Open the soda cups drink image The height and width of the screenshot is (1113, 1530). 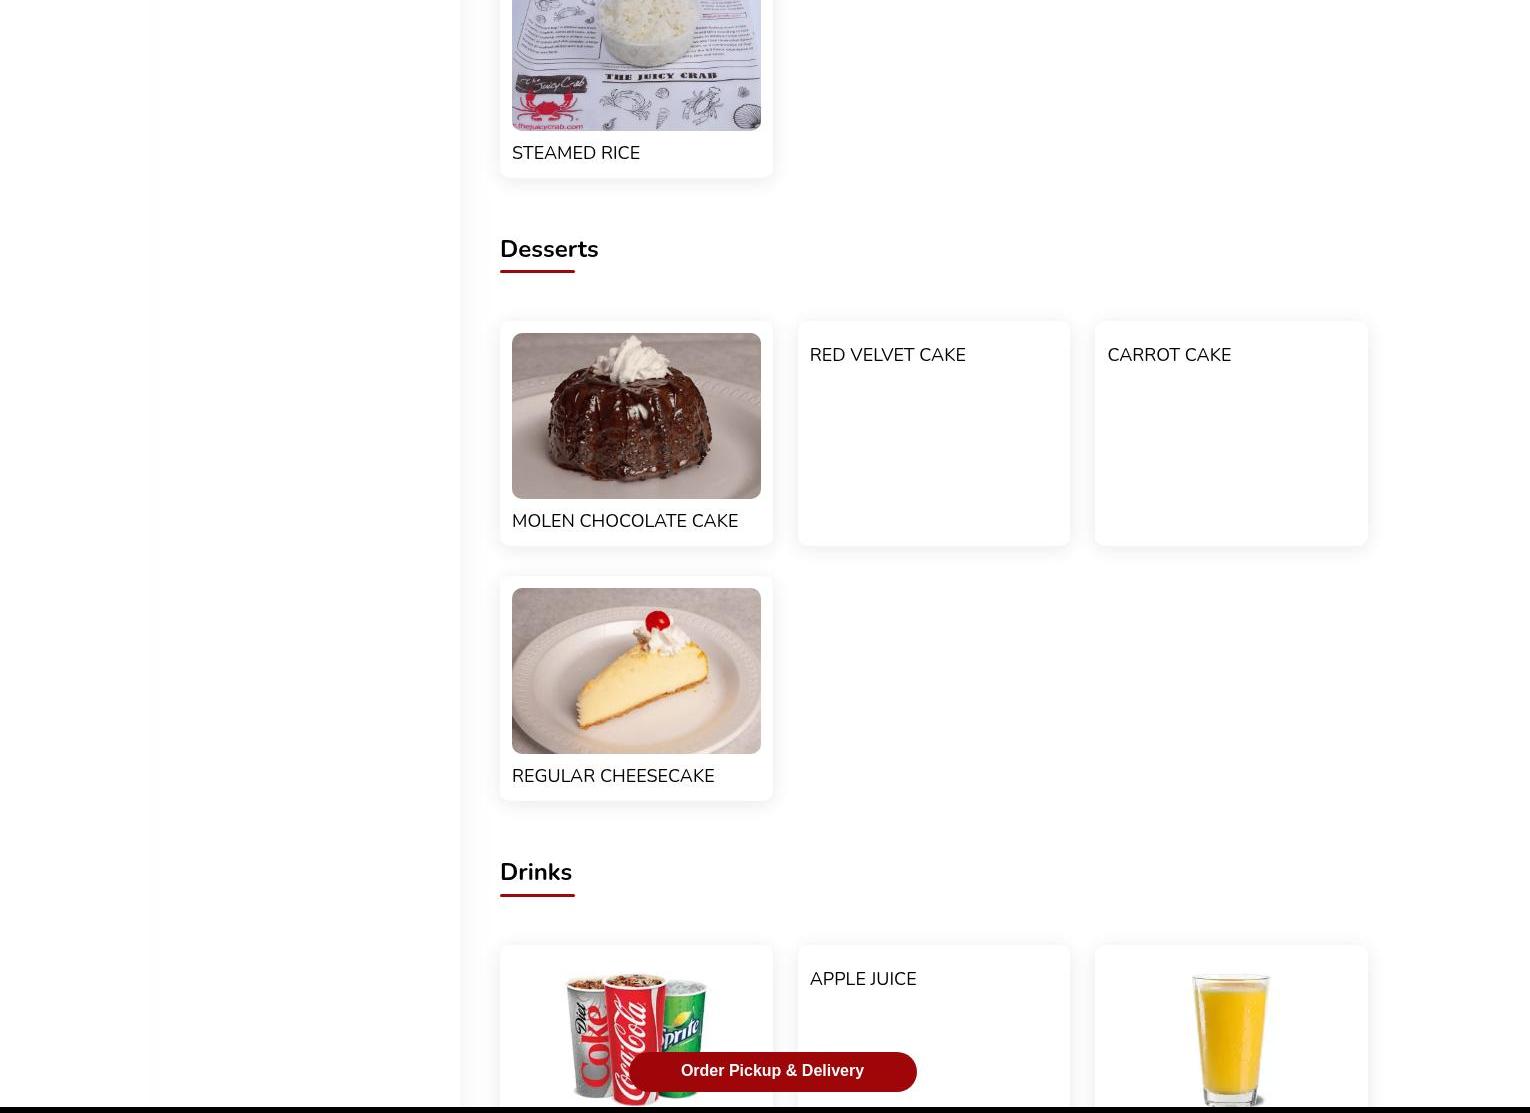pyautogui.click(x=636, y=1036)
